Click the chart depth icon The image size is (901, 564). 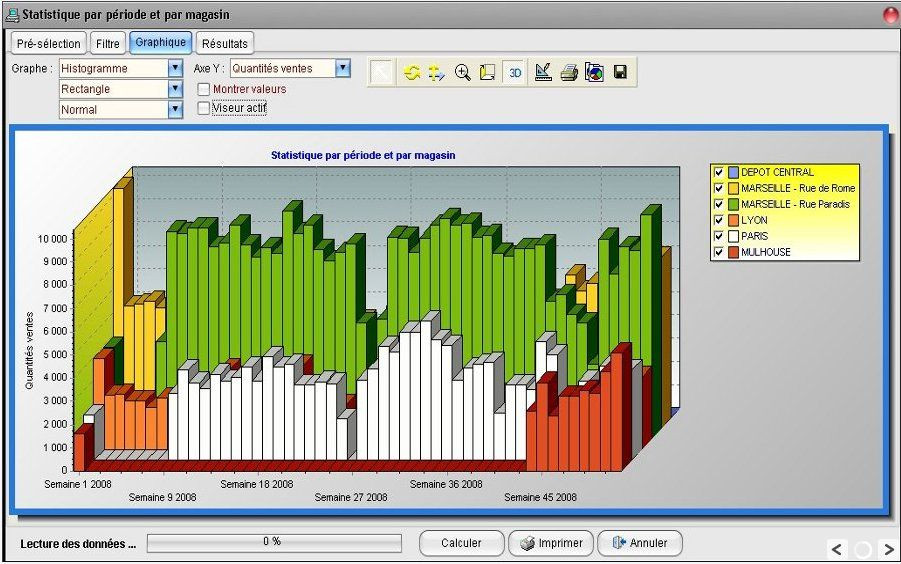(x=487, y=73)
